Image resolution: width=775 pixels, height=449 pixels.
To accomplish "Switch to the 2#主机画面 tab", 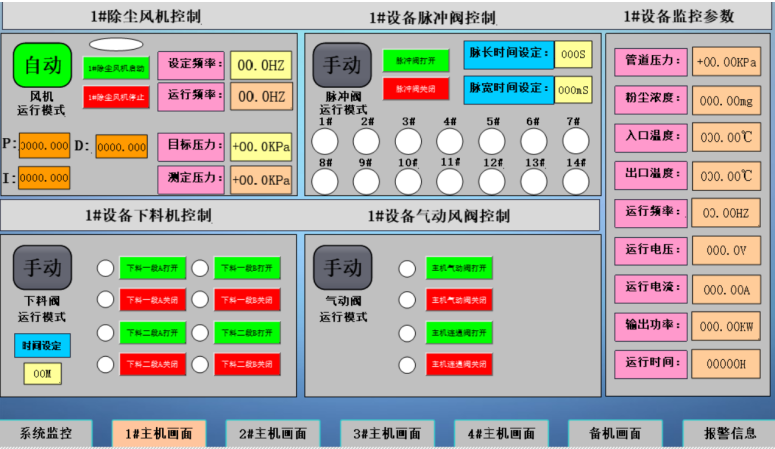I will pyautogui.click(x=273, y=434).
